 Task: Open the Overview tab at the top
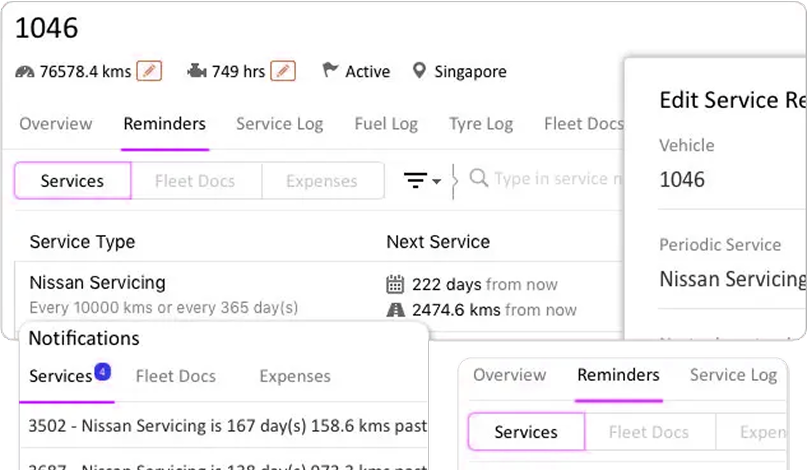tap(56, 124)
